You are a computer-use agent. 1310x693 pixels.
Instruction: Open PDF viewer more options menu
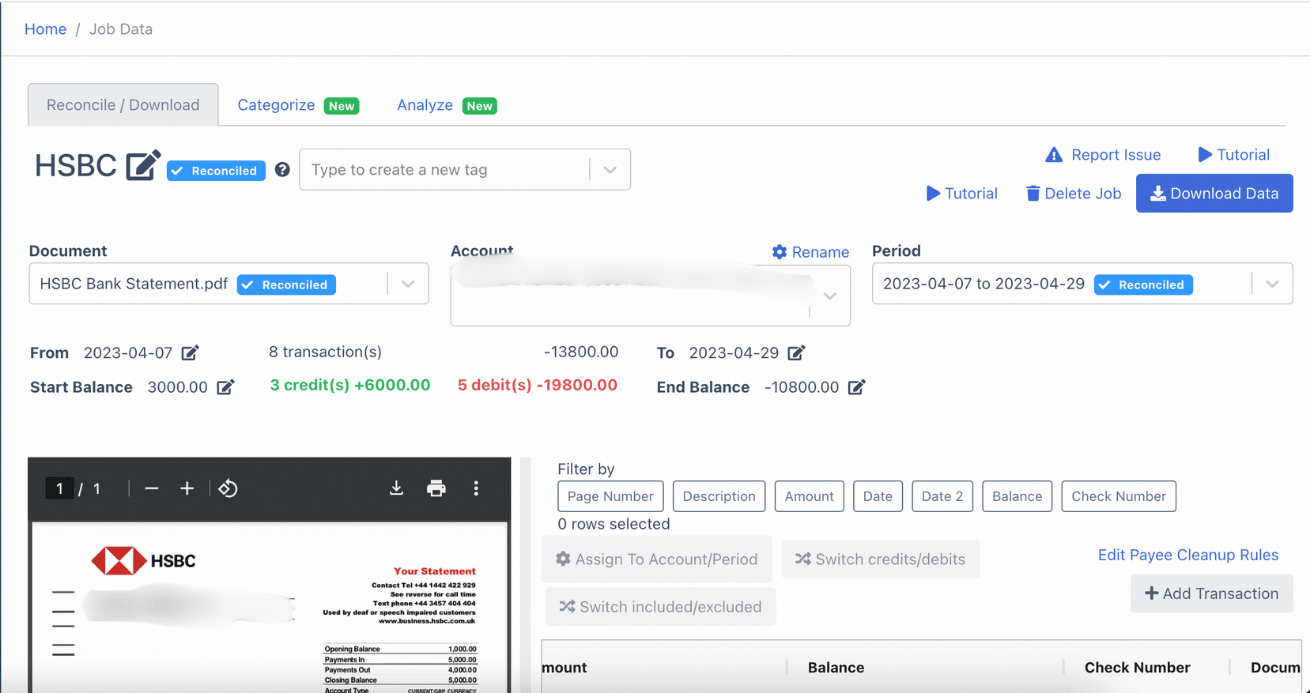(x=476, y=488)
